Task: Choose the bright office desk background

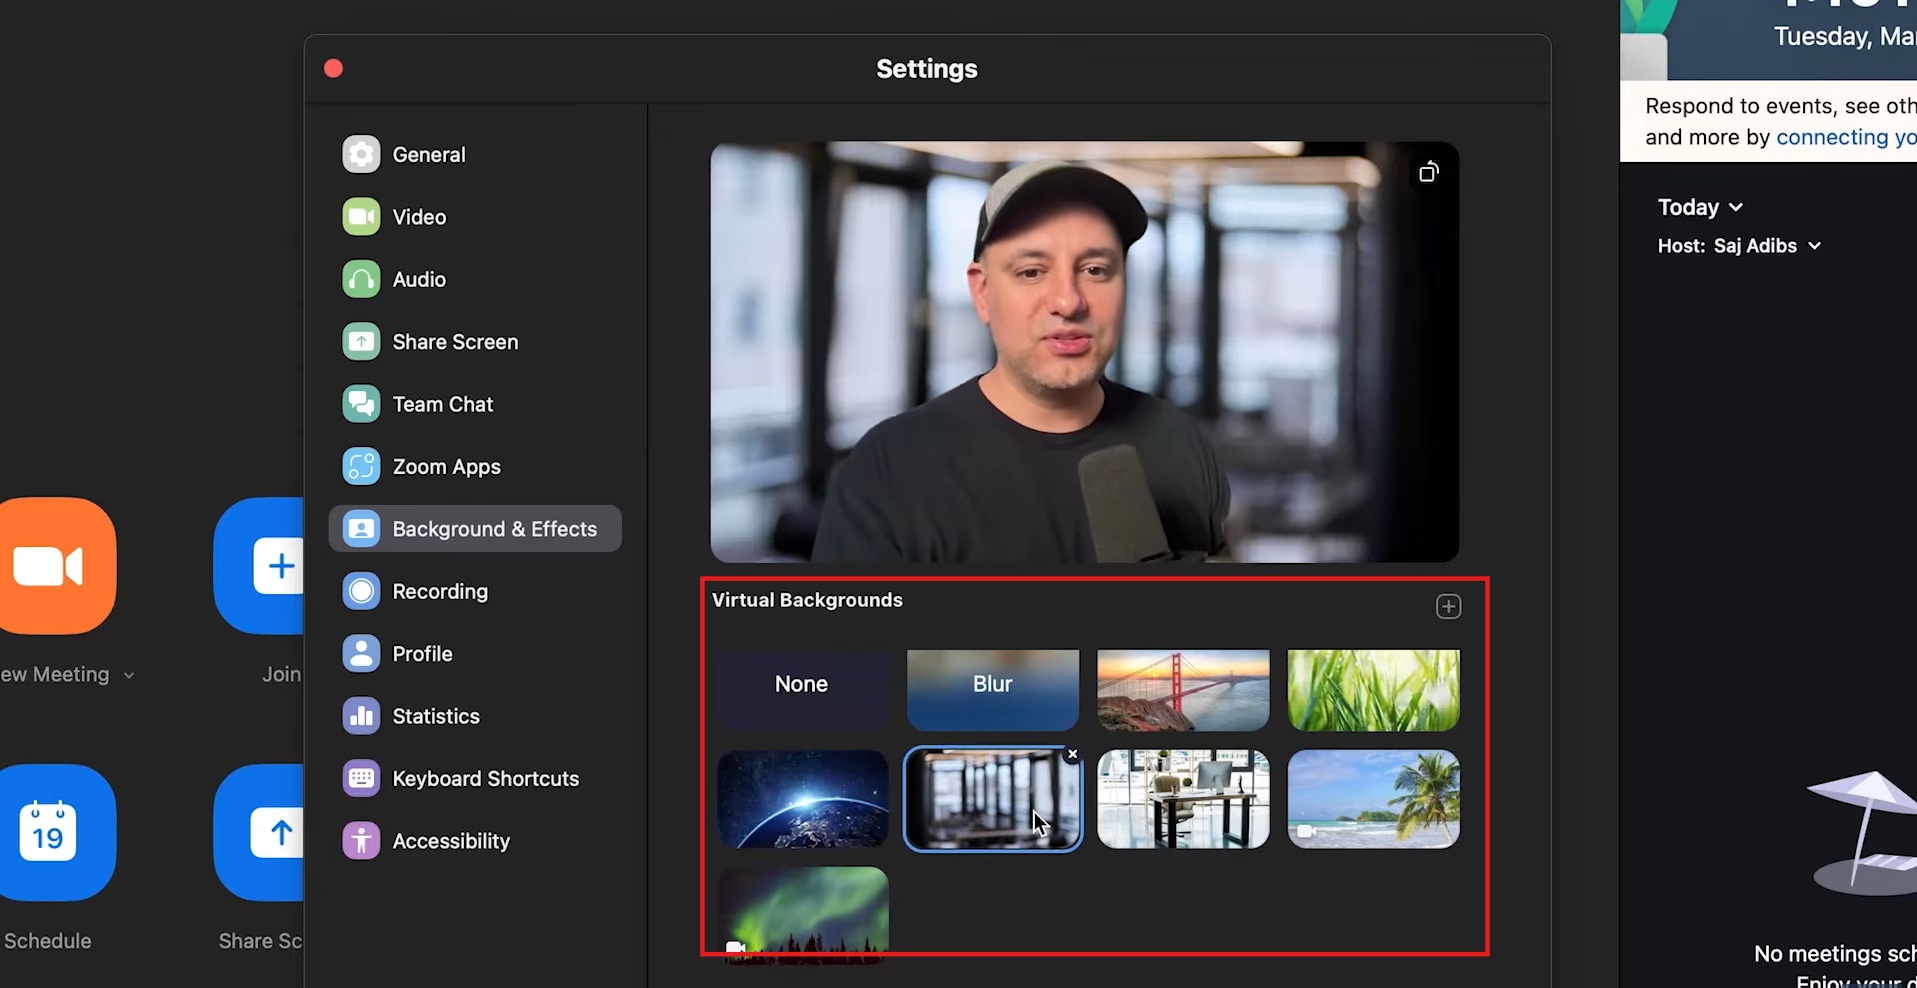Action: point(1183,799)
